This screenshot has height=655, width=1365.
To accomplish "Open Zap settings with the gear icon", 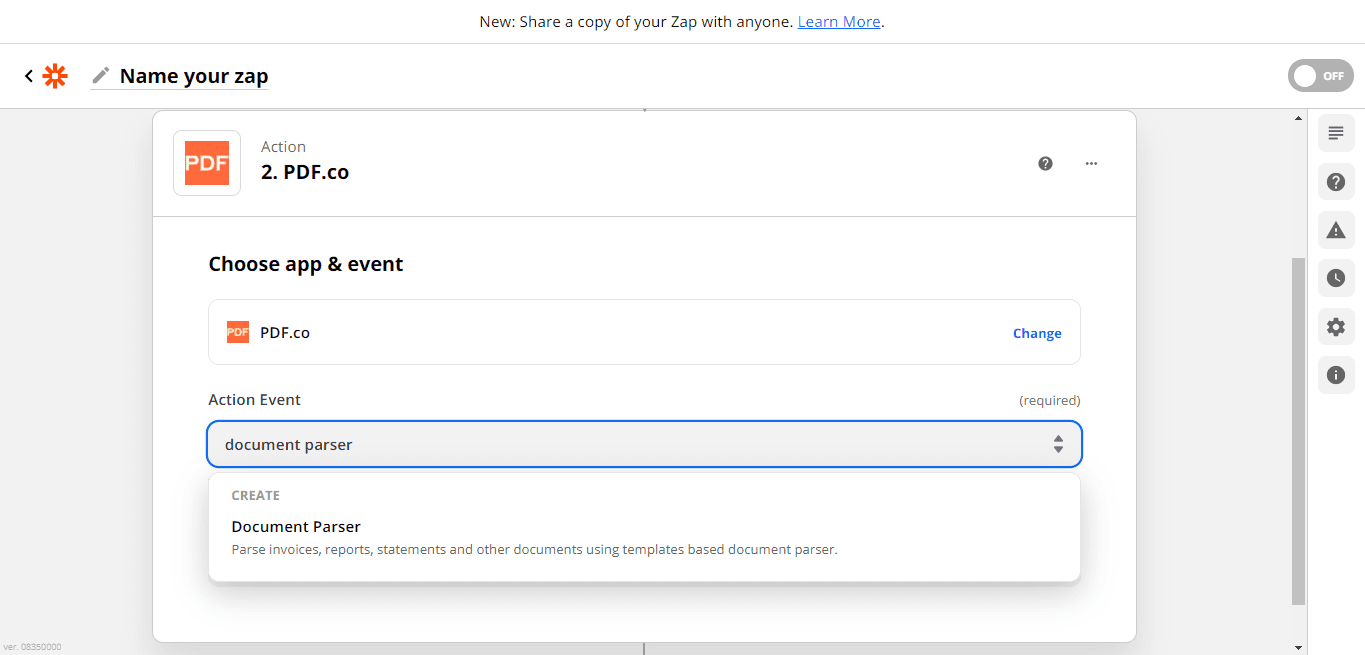I will (x=1336, y=326).
